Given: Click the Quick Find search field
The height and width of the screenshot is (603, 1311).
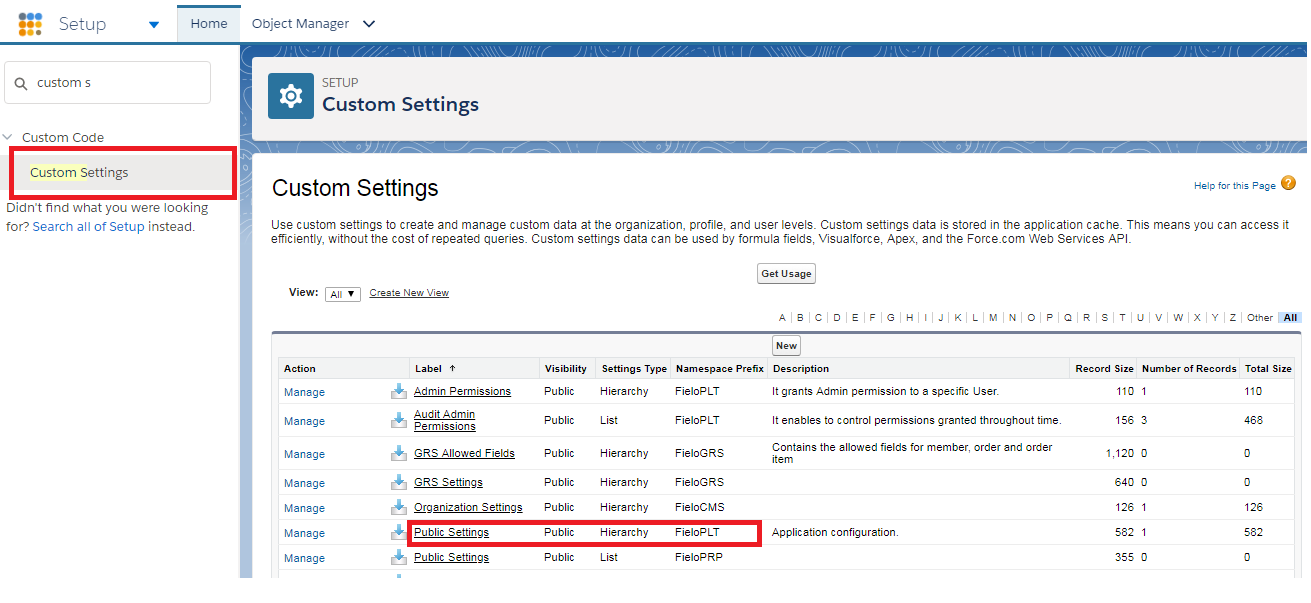Looking at the screenshot, I should pyautogui.click(x=108, y=82).
